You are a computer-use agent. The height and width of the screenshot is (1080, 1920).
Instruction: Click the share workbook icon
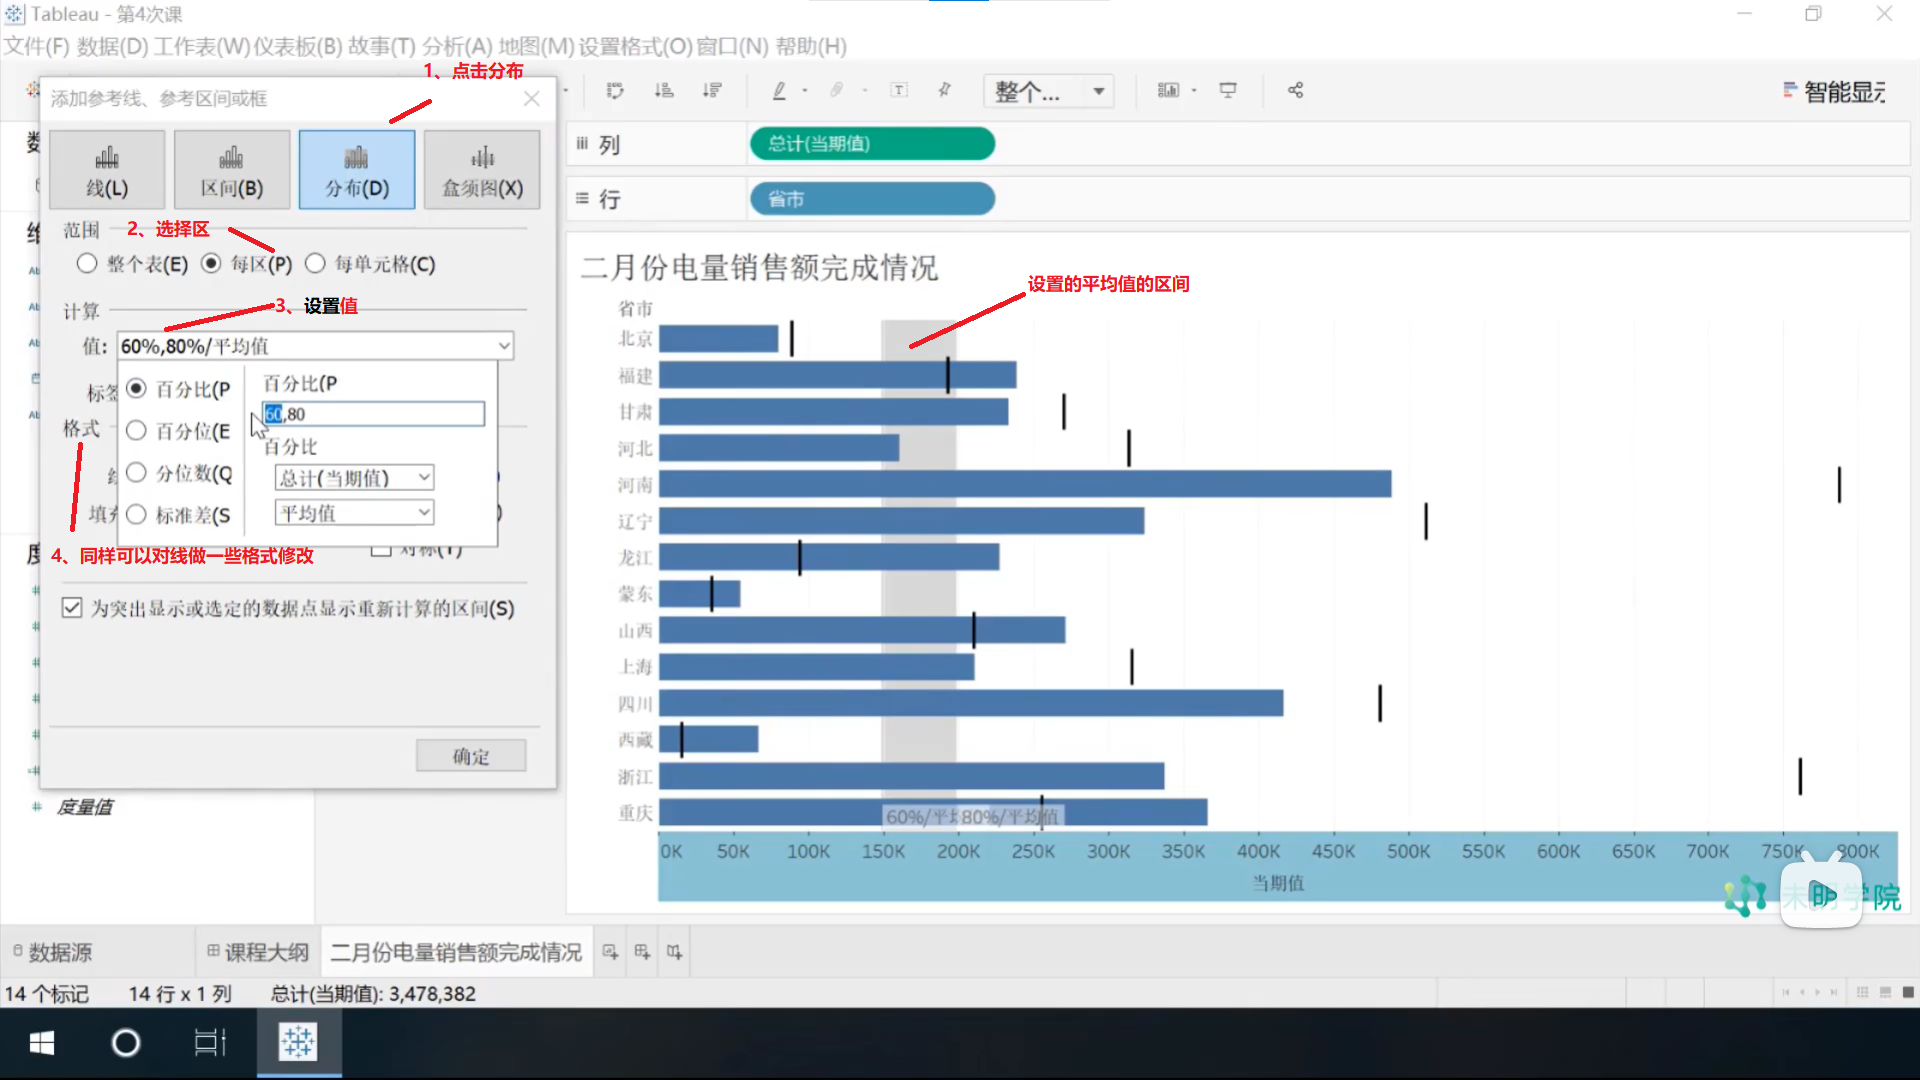1295,91
